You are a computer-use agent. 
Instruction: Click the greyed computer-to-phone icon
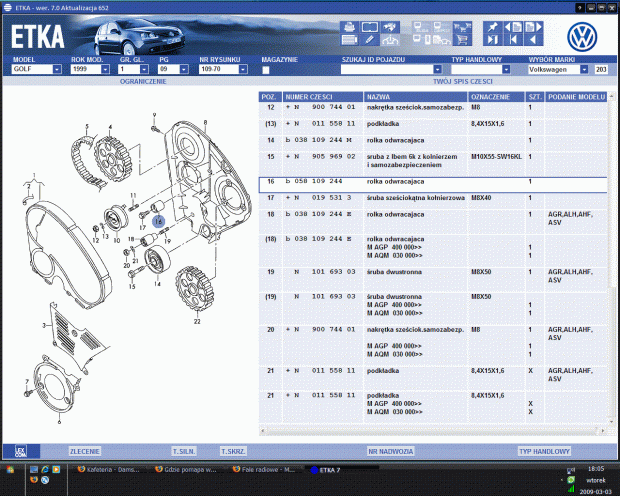tap(422, 40)
